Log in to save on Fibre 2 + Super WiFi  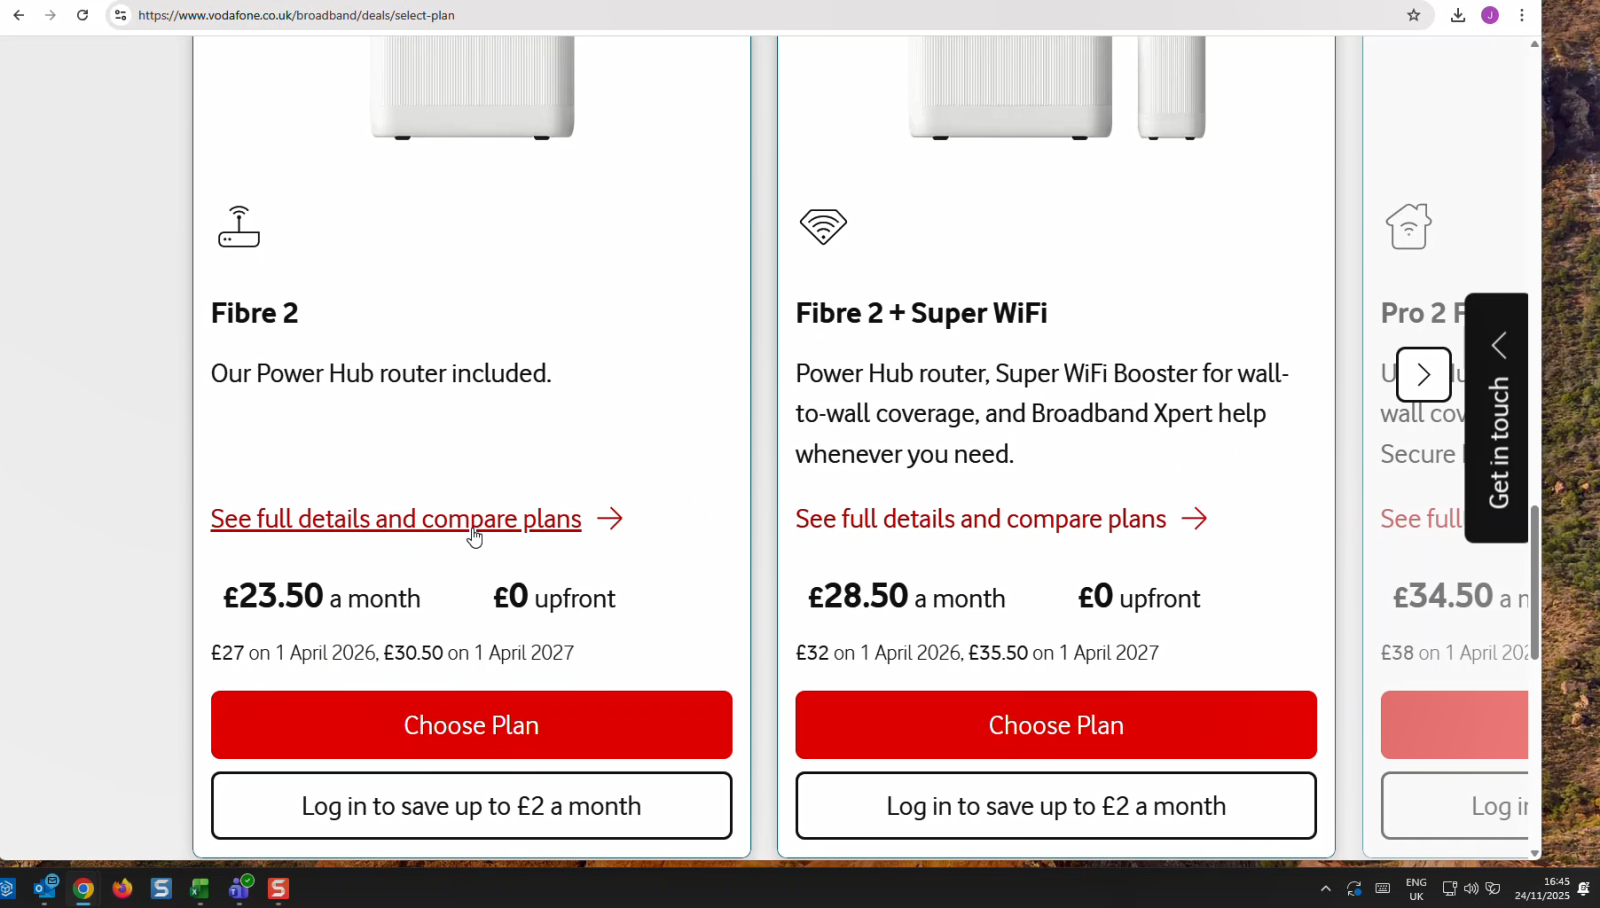pyautogui.click(x=1056, y=806)
